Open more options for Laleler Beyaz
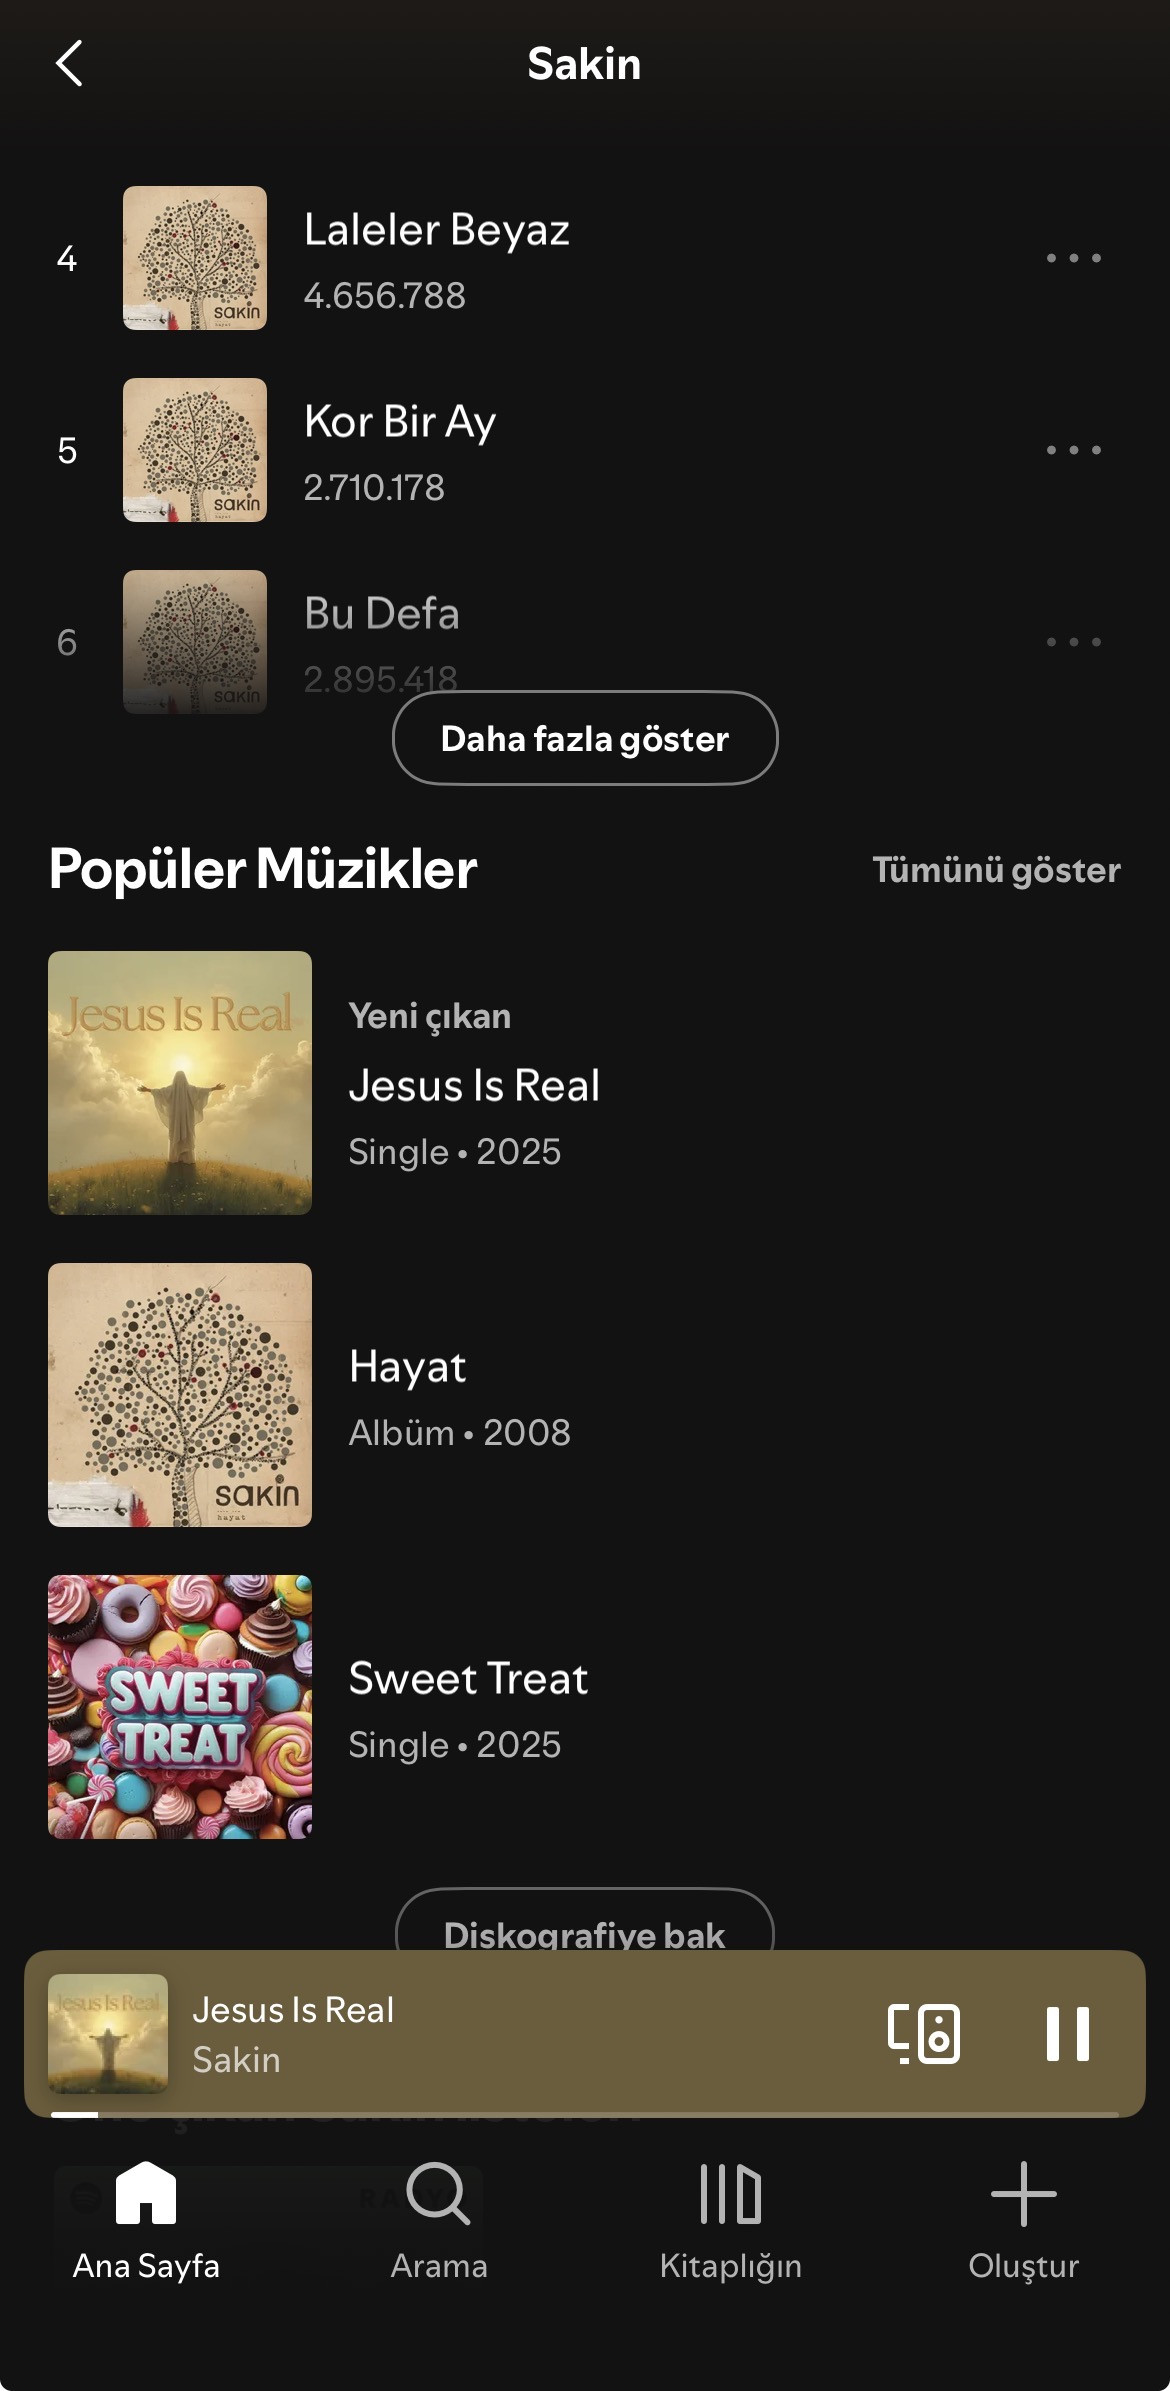 tap(1073, 258)
